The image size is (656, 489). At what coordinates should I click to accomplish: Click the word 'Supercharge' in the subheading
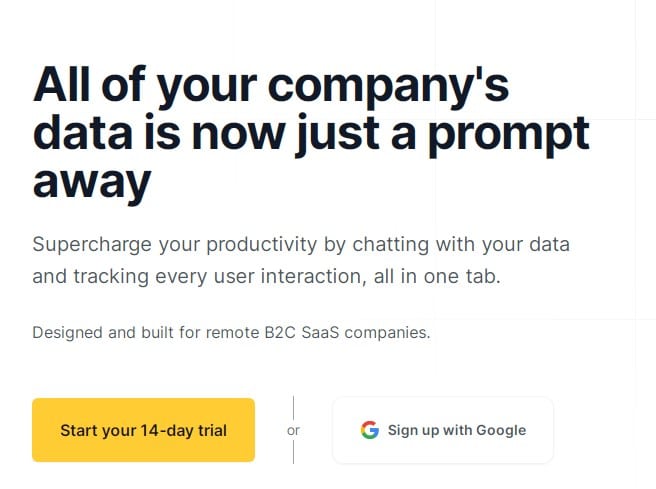92,245
